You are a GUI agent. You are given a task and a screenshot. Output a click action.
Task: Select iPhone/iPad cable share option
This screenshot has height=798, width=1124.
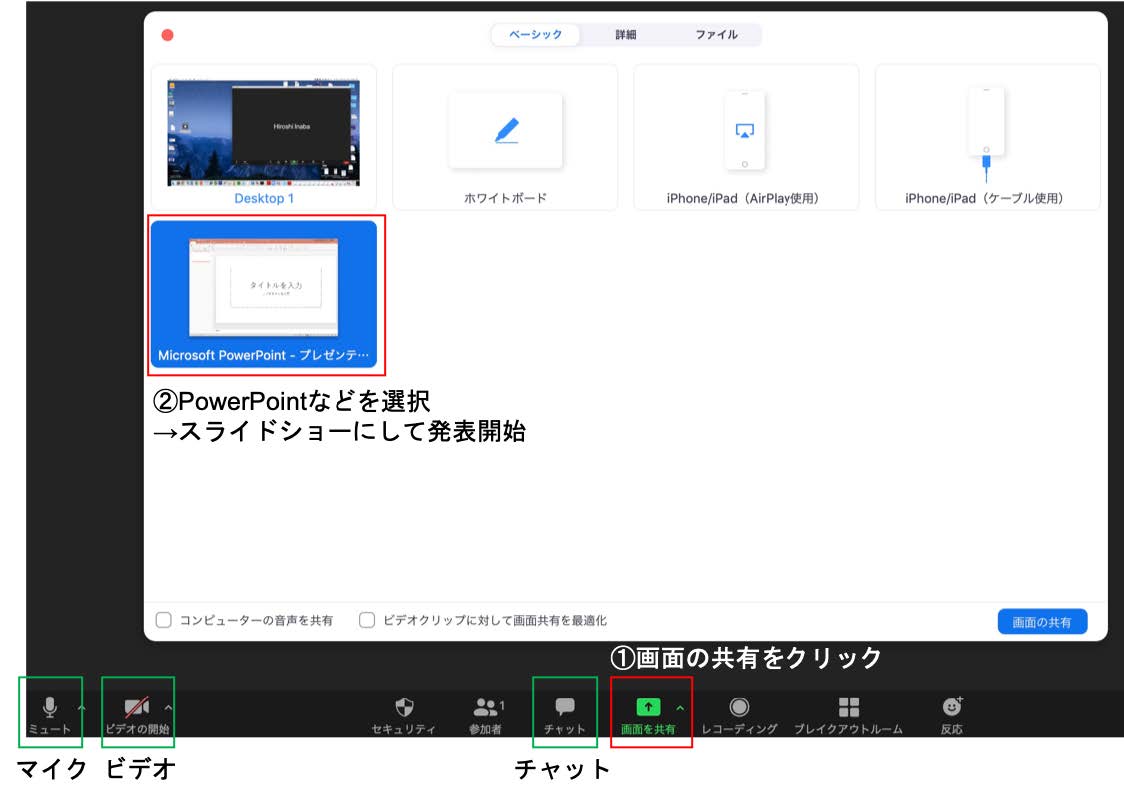[987, 138]
